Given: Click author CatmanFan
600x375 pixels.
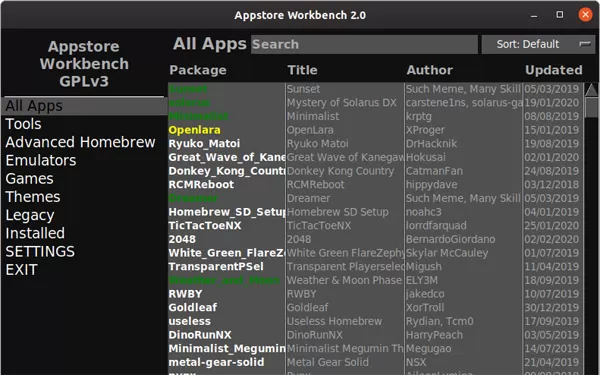Looking at the screenshot, I should [x=434, y=171].
